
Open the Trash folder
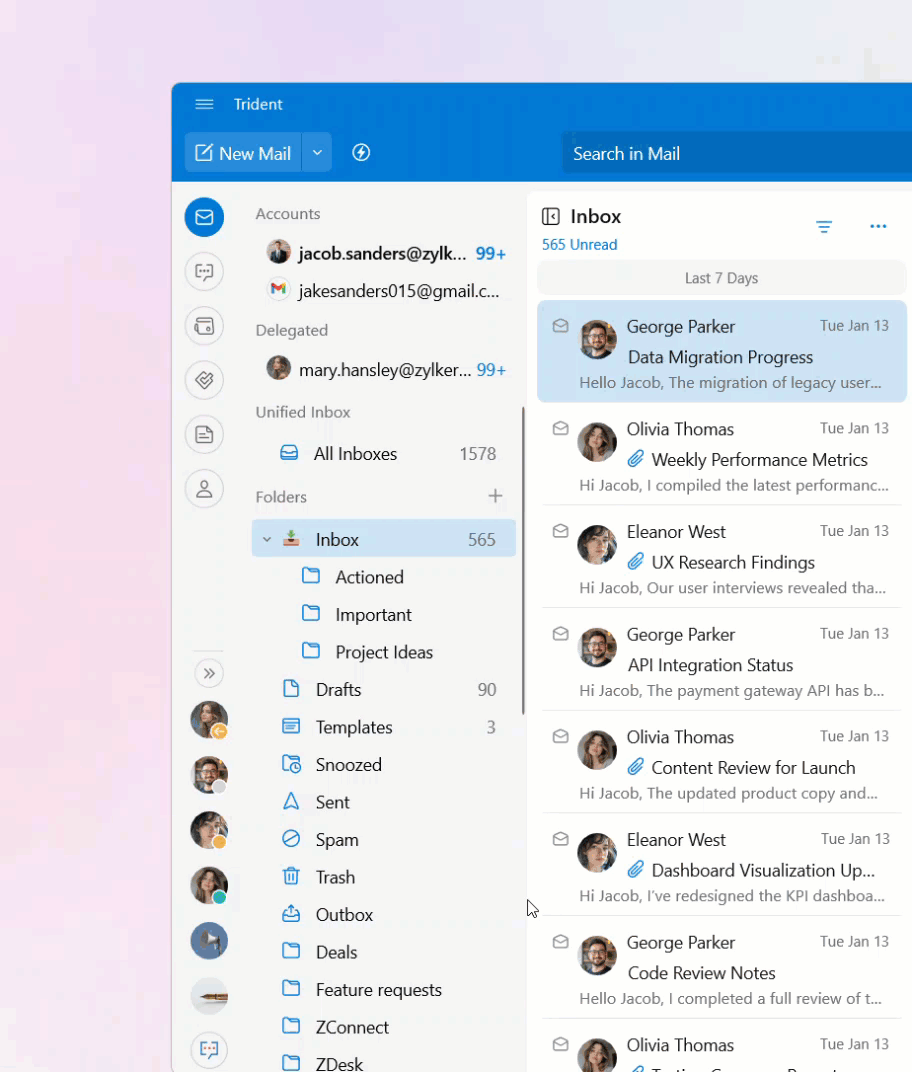coord(384,877)
